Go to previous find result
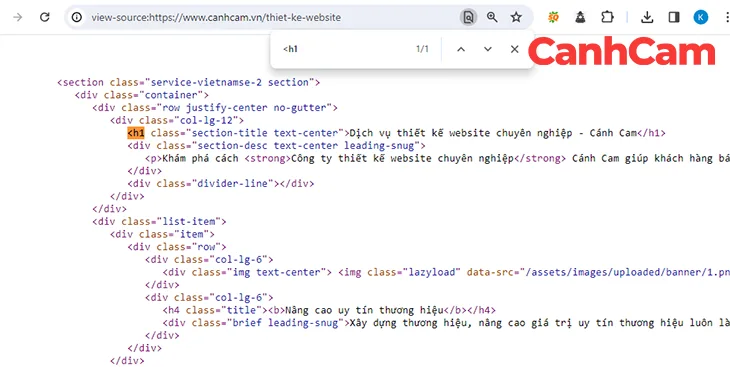Screen dimensions: 730x367 pos(461,49)
